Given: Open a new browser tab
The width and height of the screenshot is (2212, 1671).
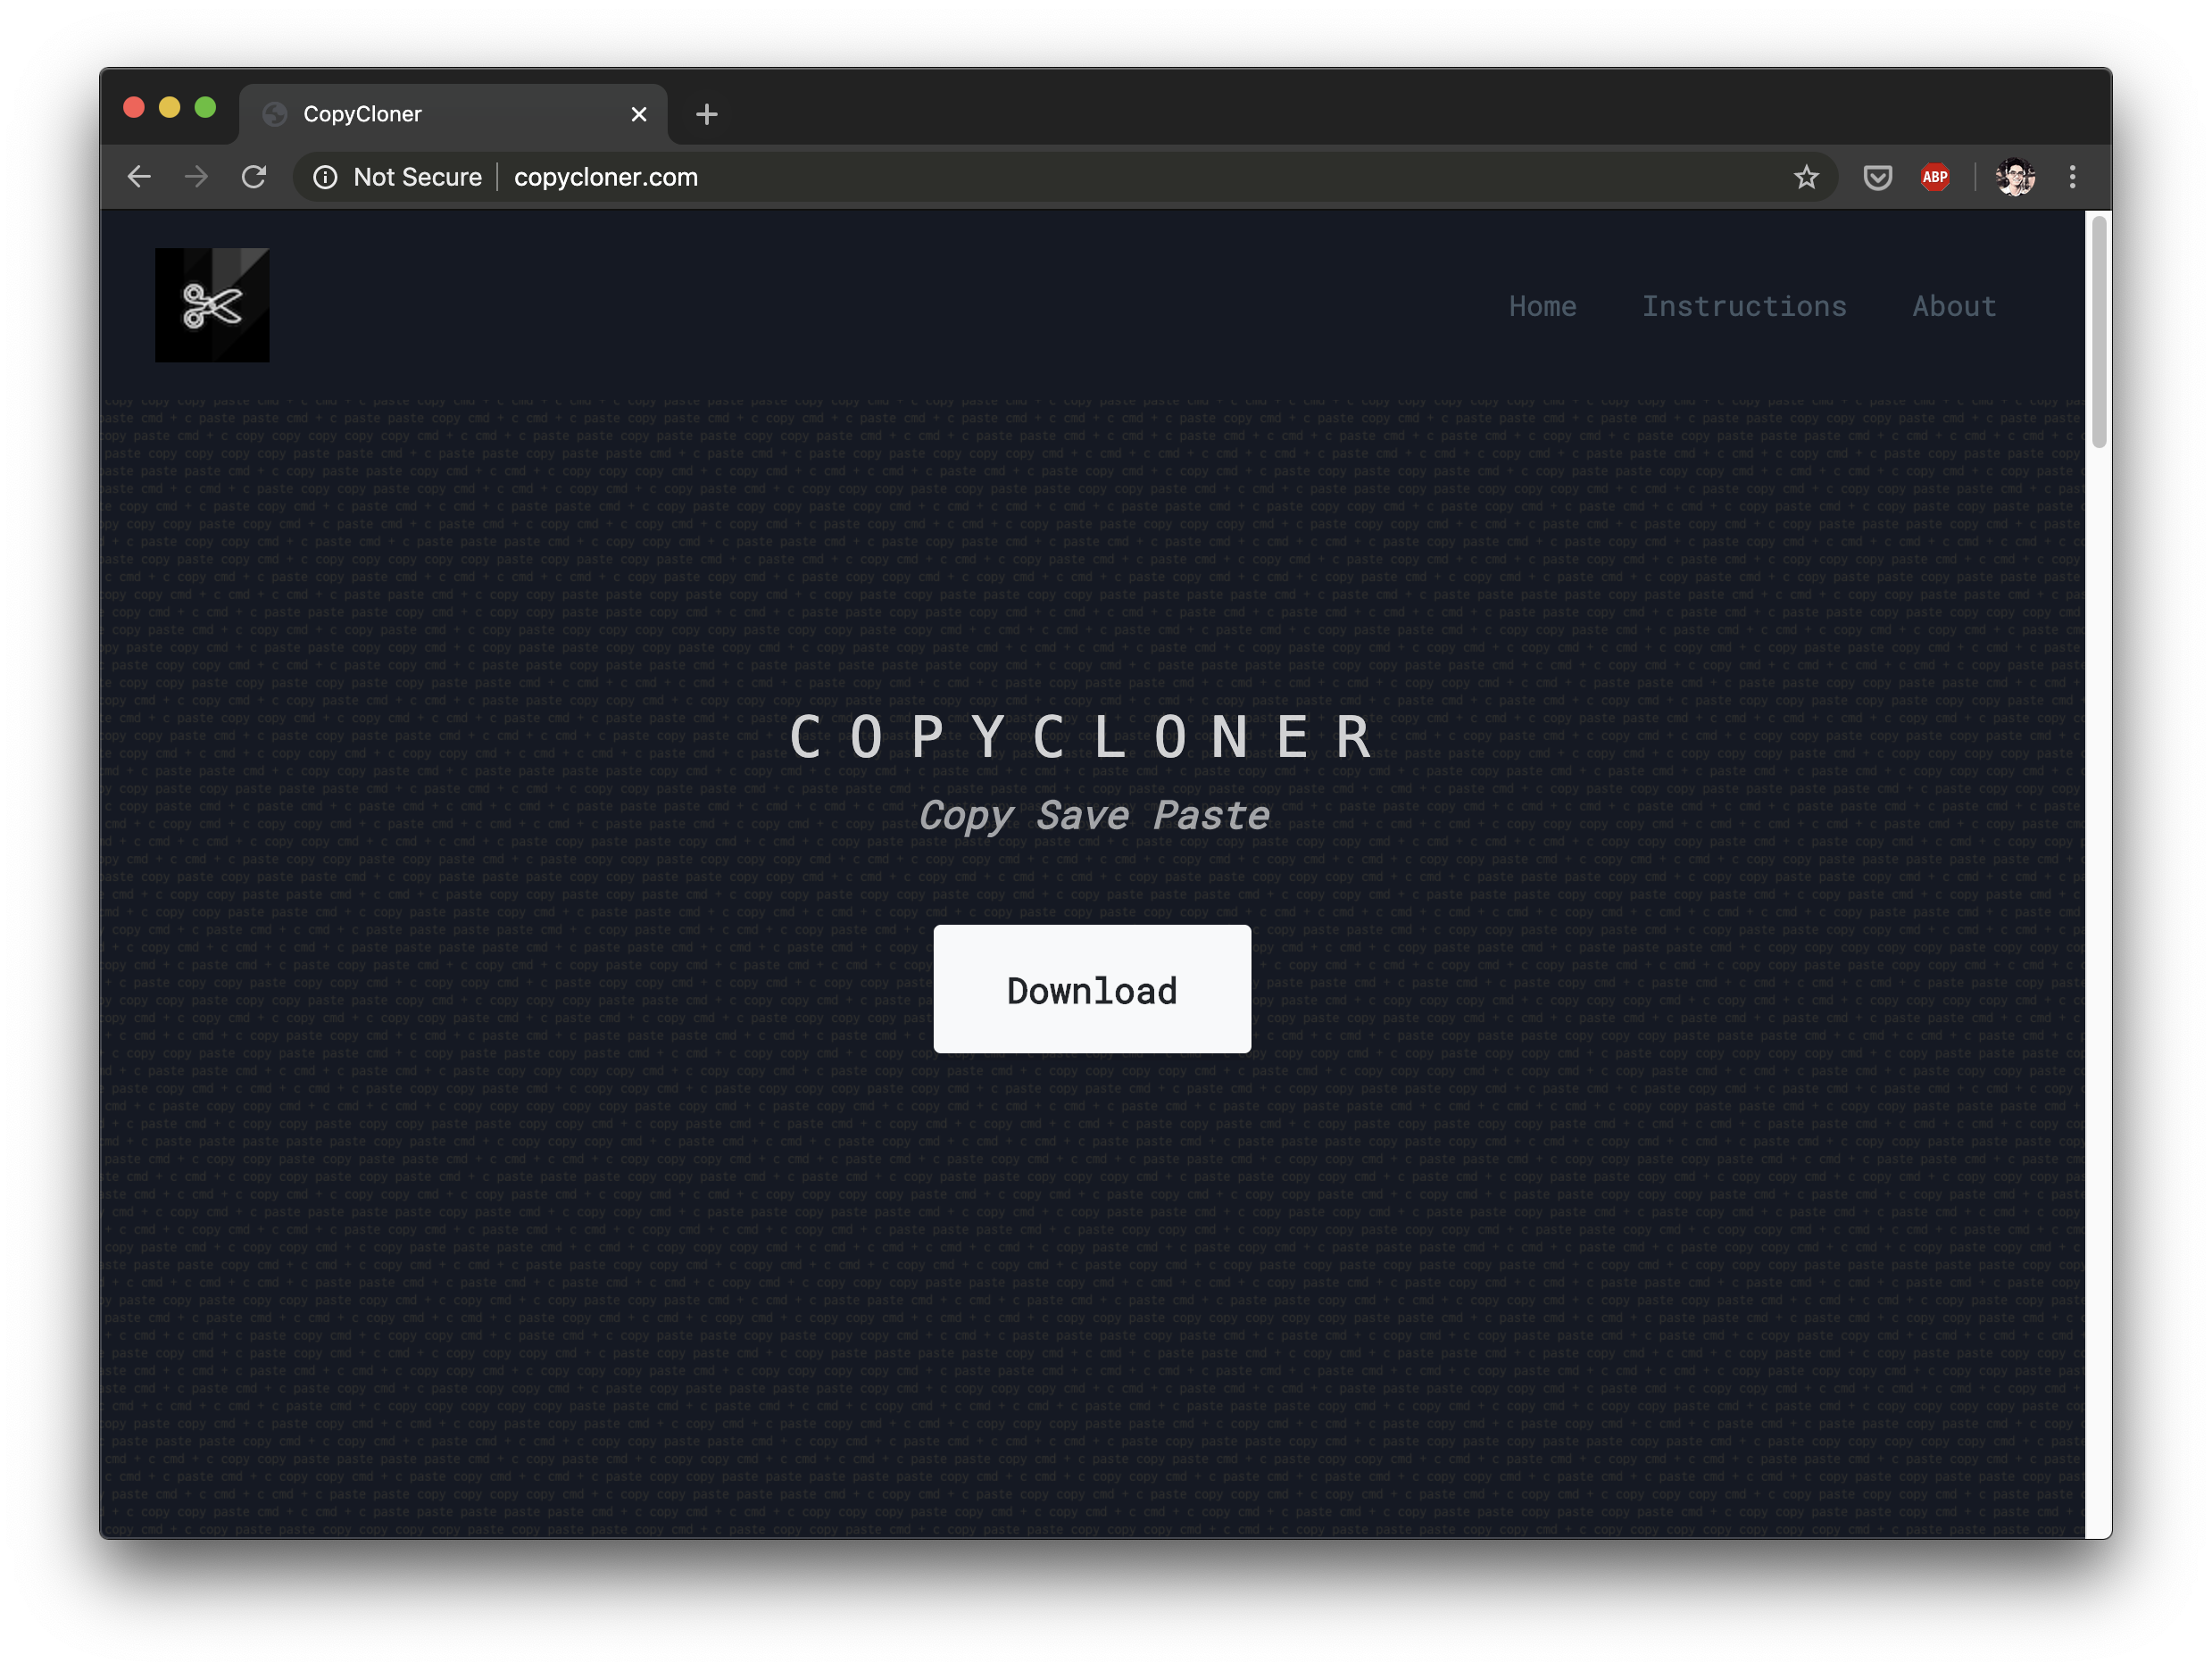Looking at the screenshot, I should click(x=706, y=114).
